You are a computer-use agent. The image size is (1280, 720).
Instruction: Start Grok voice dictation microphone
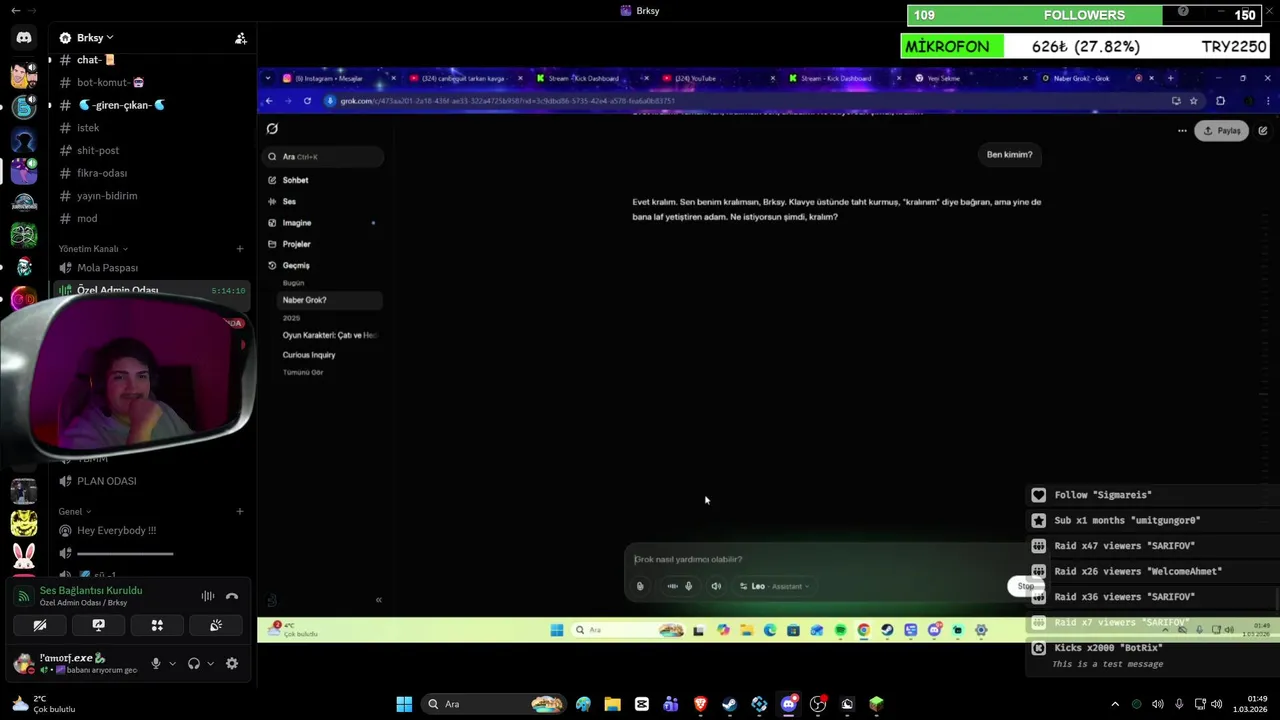pyautogui.click(x=688, y=587)
